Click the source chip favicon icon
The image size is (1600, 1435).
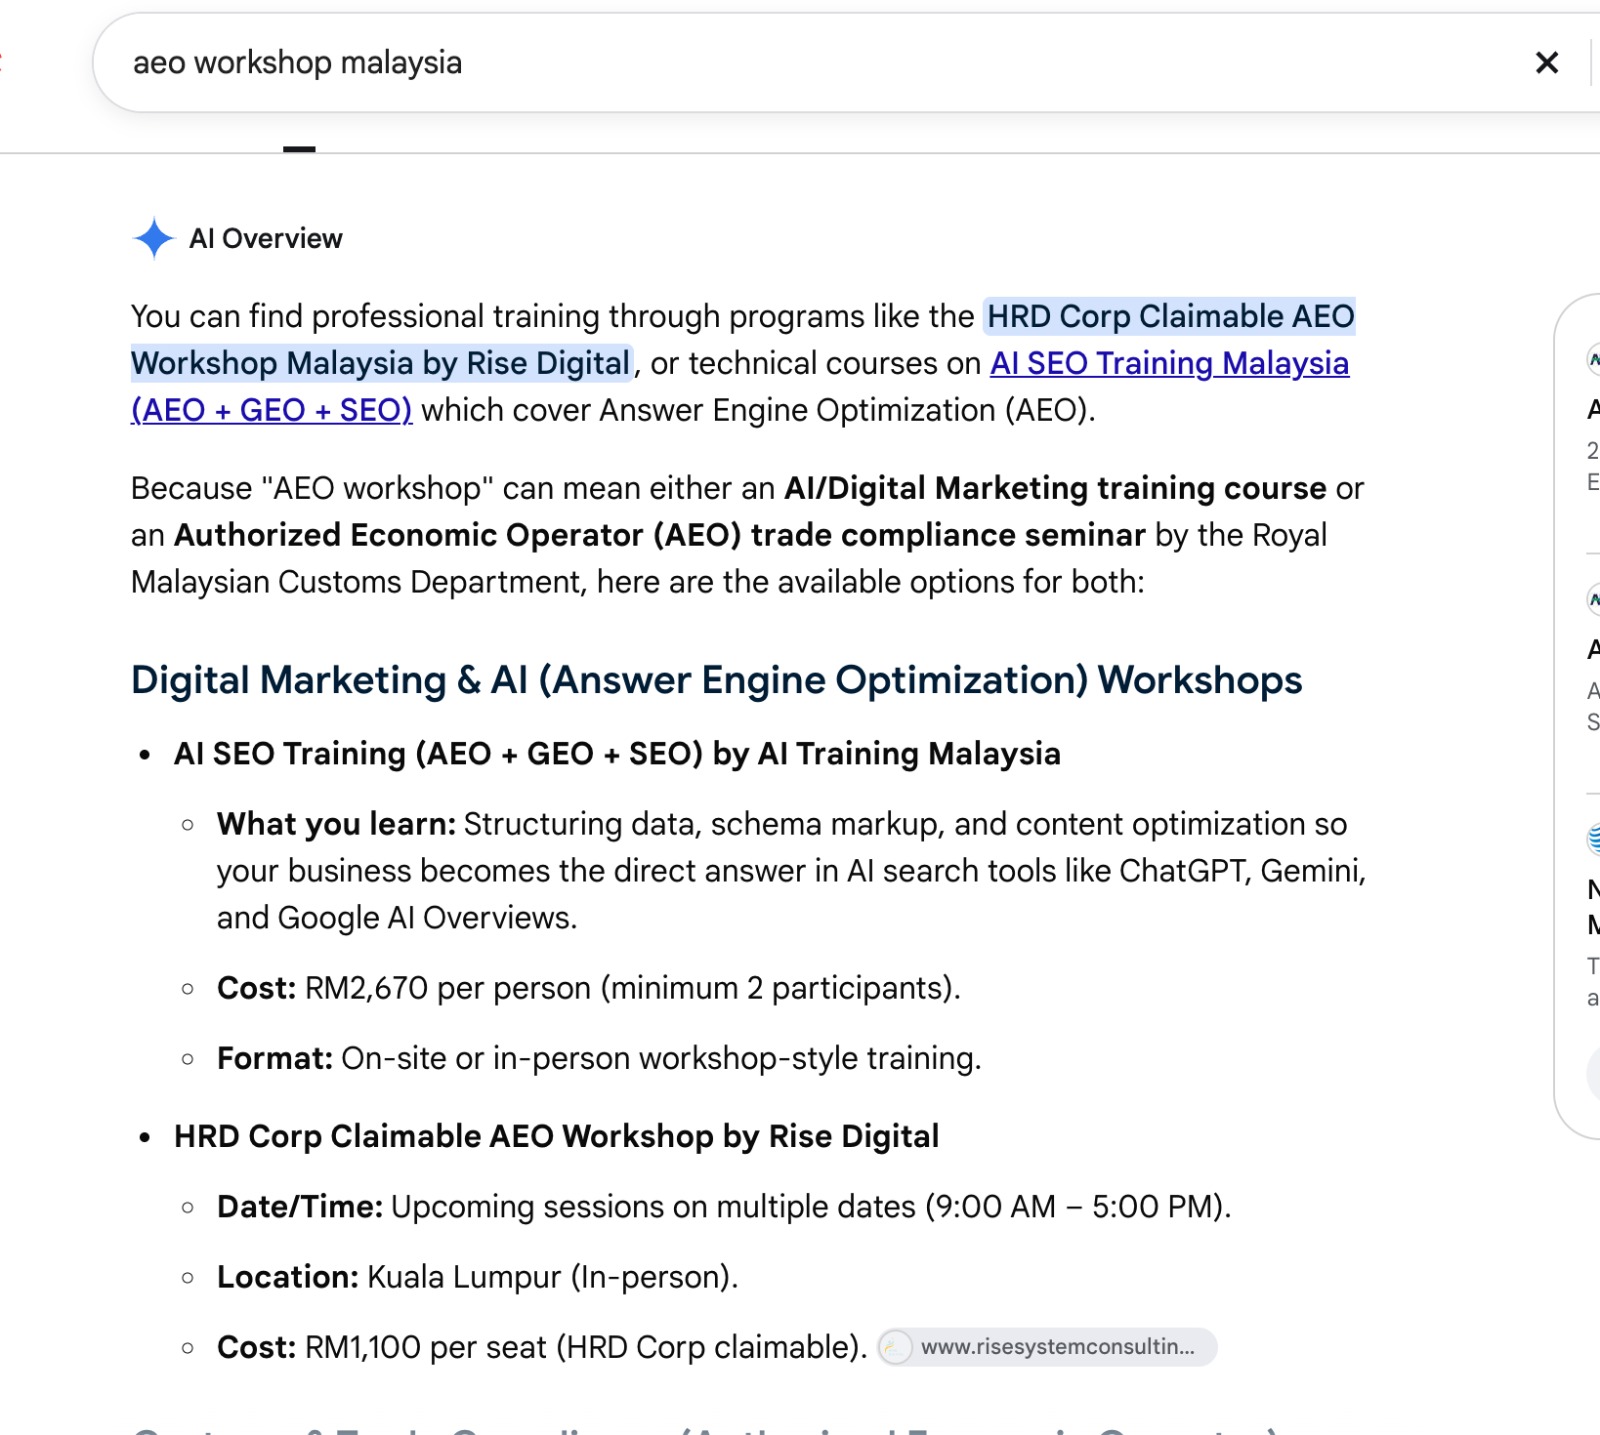[x=895, y=1347]
